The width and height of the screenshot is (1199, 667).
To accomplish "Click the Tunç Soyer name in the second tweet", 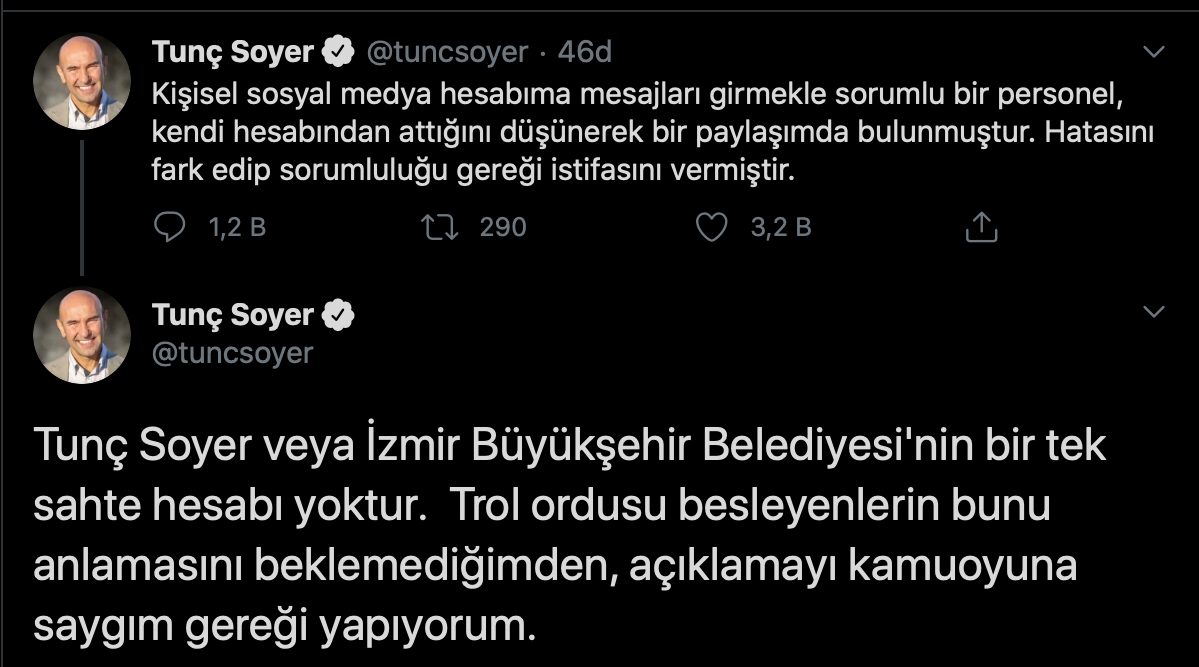I will (233, 315).
